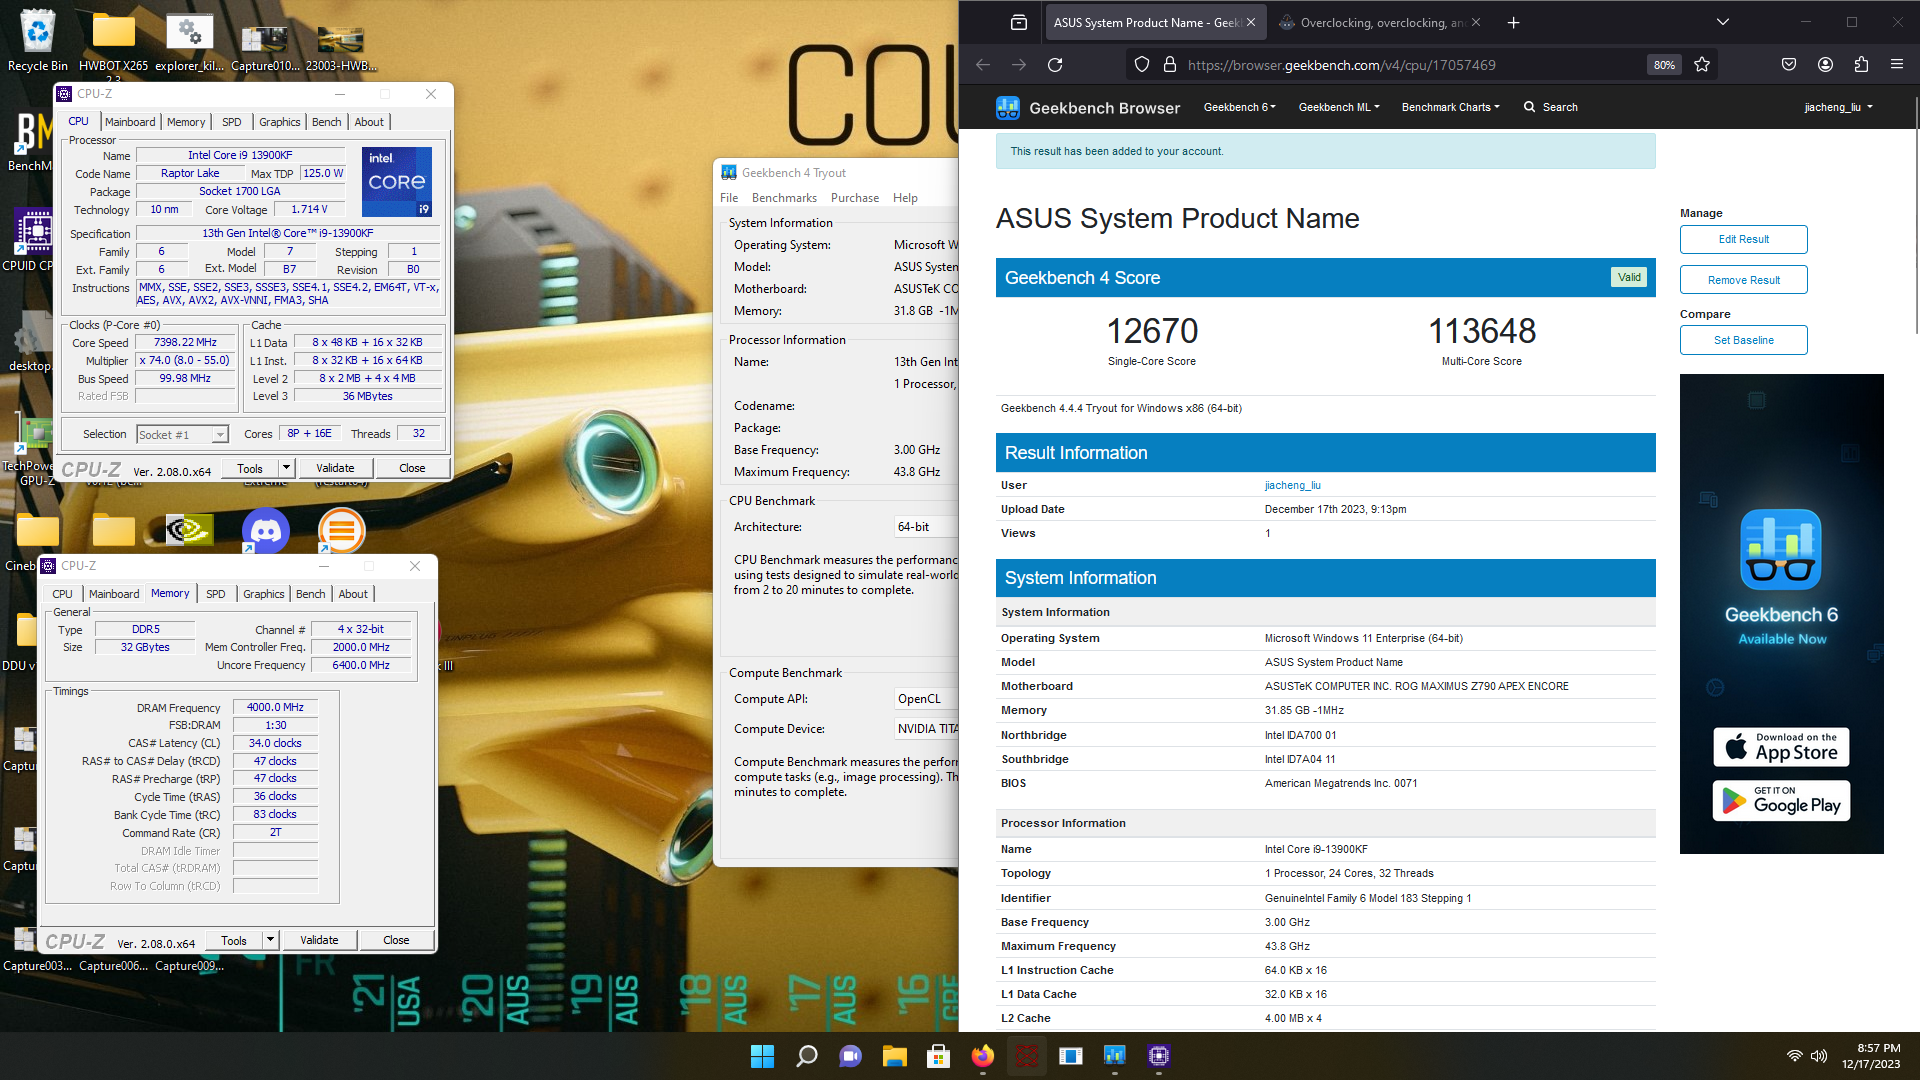Click Edit Result button
The height and width of the screenshot is (1080, 1920).
click(x=1743, y=239)
